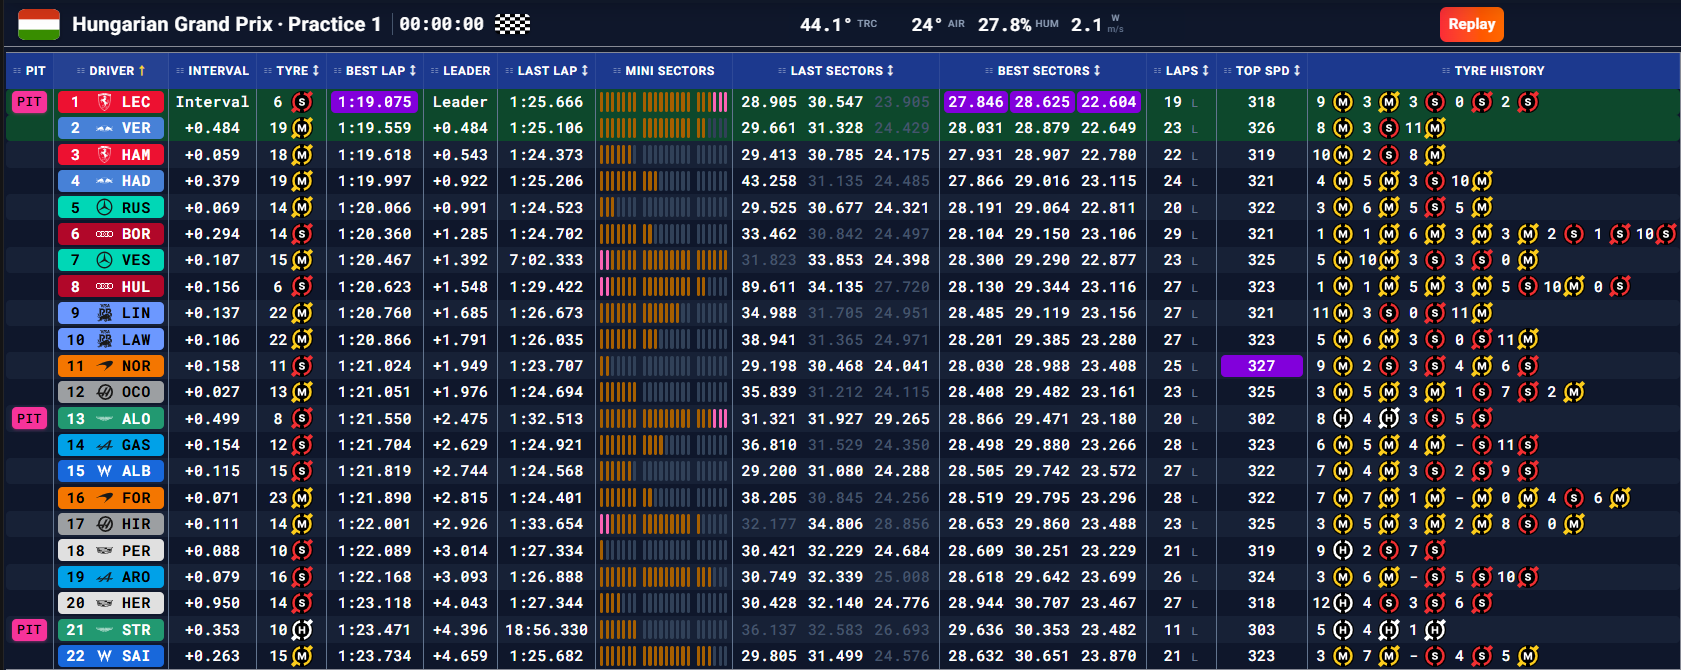Click the INTERVAL column header

click(x=212, y=71)
